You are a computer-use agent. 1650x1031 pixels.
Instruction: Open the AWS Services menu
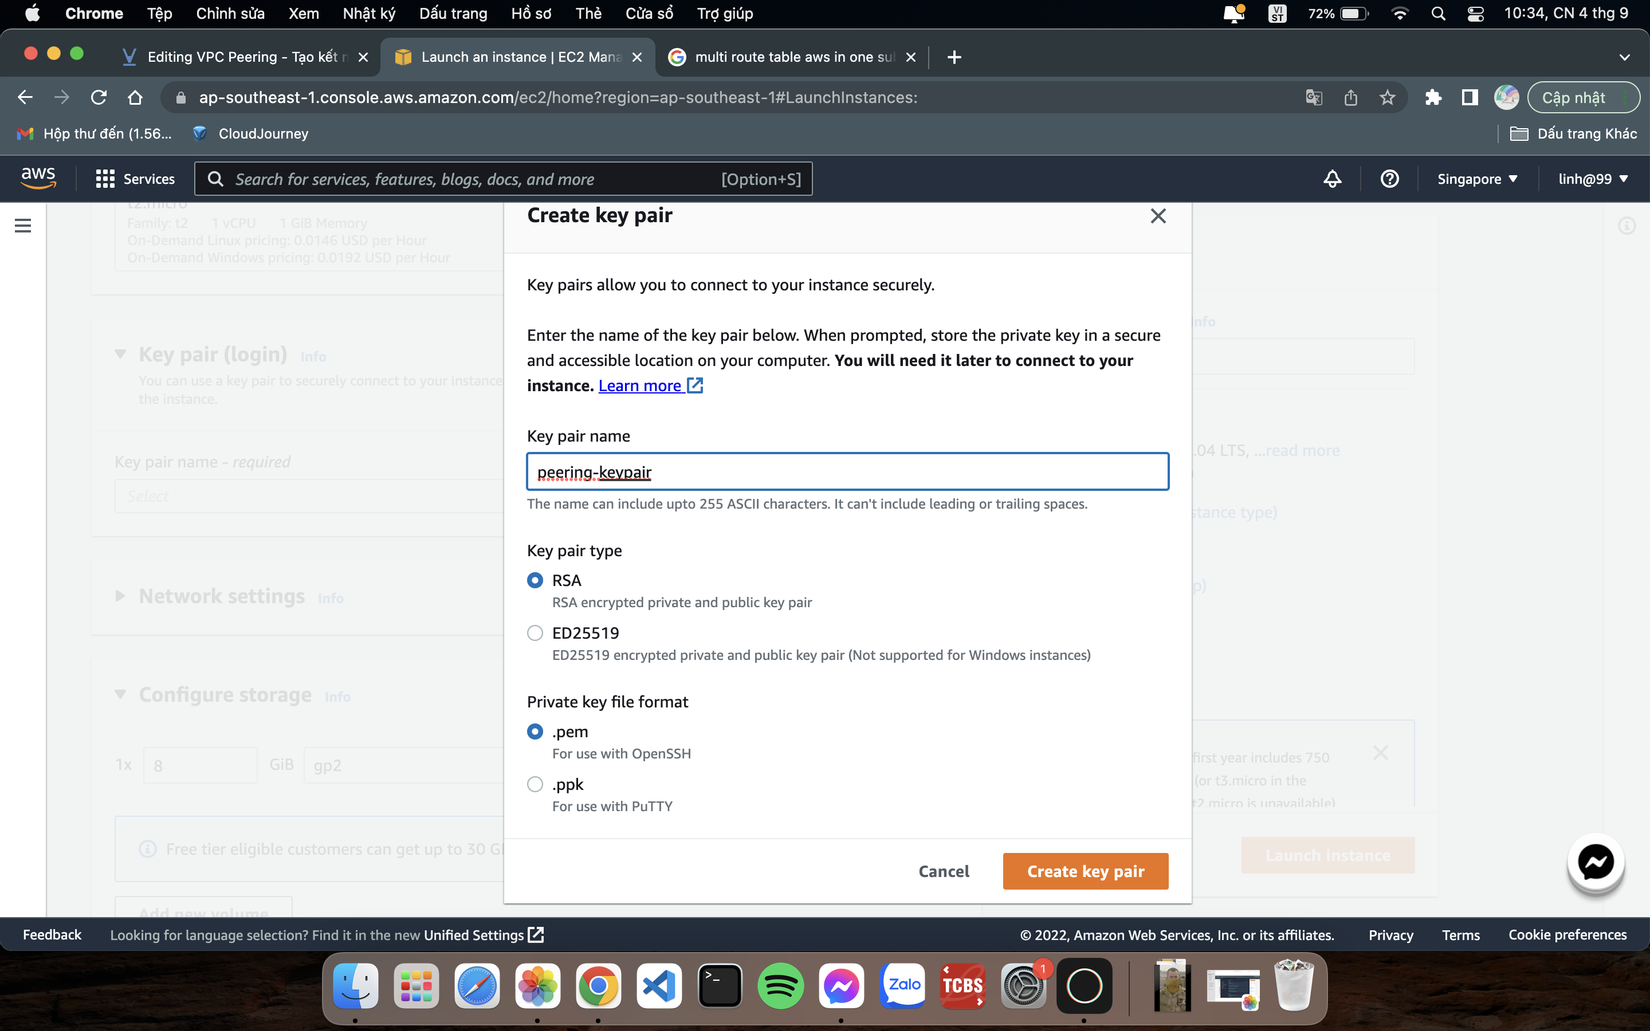(x=135, y=179)
